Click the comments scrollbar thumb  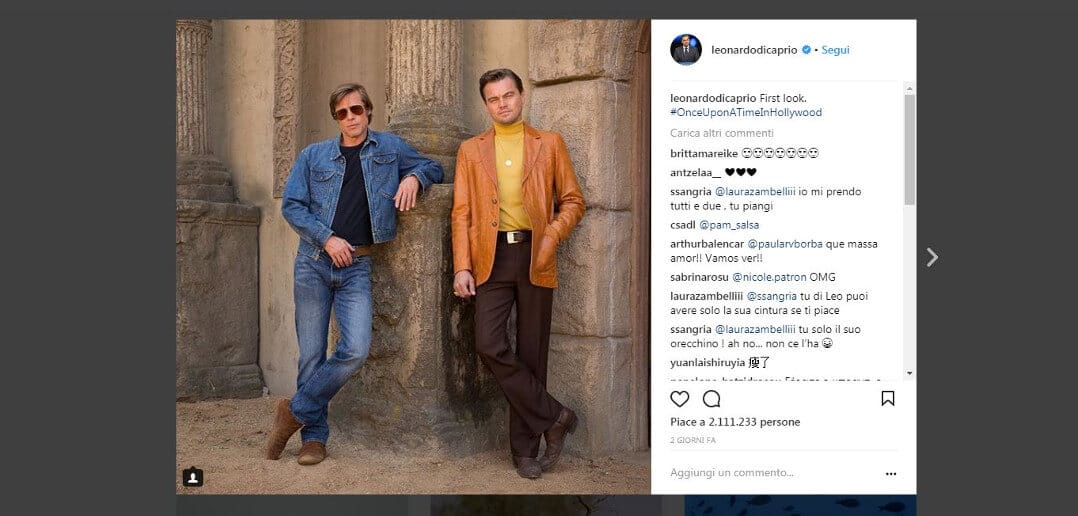[909, 150]
